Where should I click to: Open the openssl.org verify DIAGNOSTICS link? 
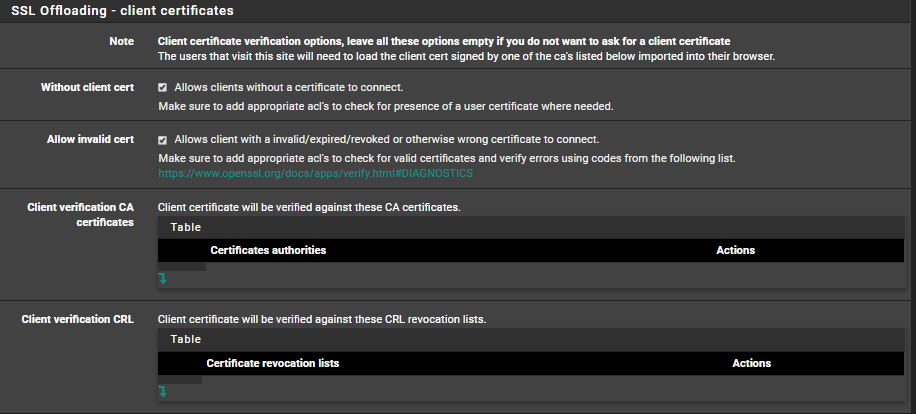pos(315,173)
